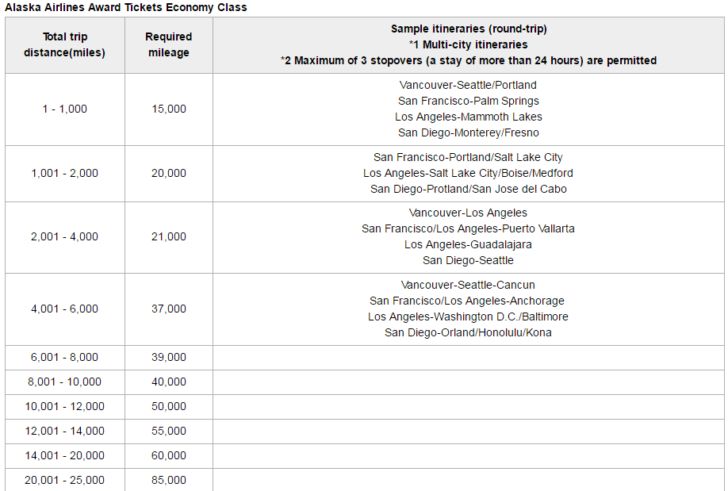Click the "14,001 - 20,000" distance cell
The width and height of the screenshot is (728, 491).
(x=65, y=456)
